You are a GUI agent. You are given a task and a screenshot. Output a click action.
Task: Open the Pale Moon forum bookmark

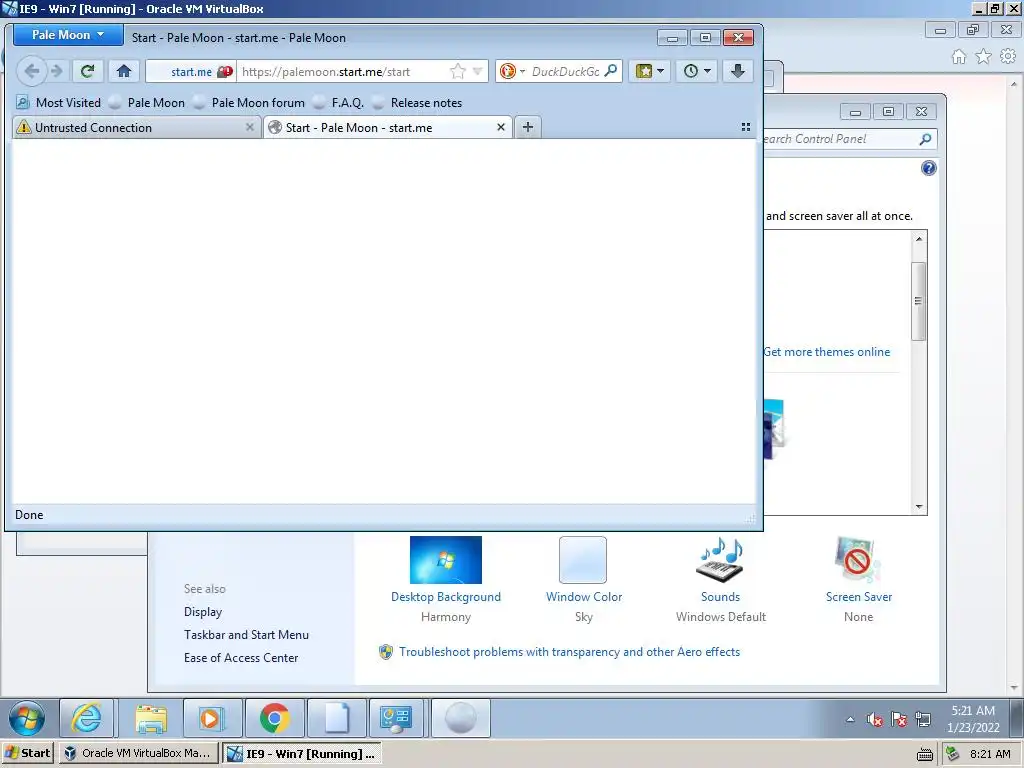coord(249,103)
